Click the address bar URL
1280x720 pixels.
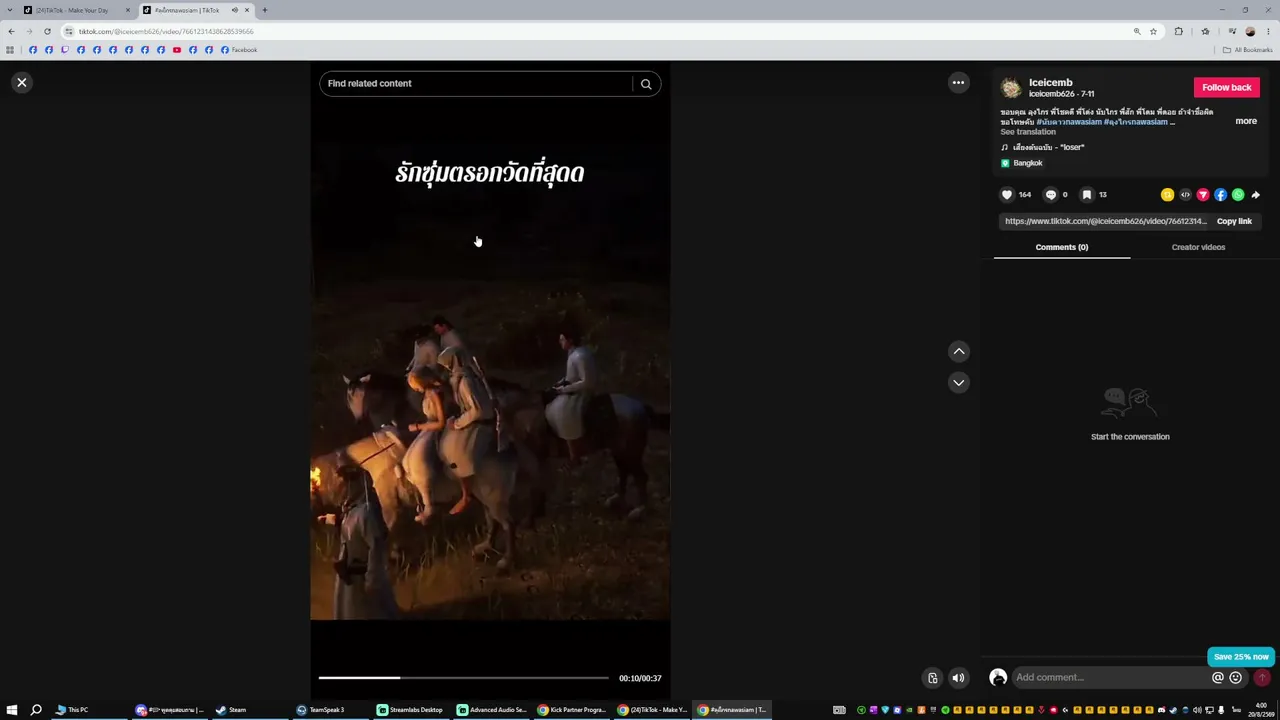tap(166, 32)
